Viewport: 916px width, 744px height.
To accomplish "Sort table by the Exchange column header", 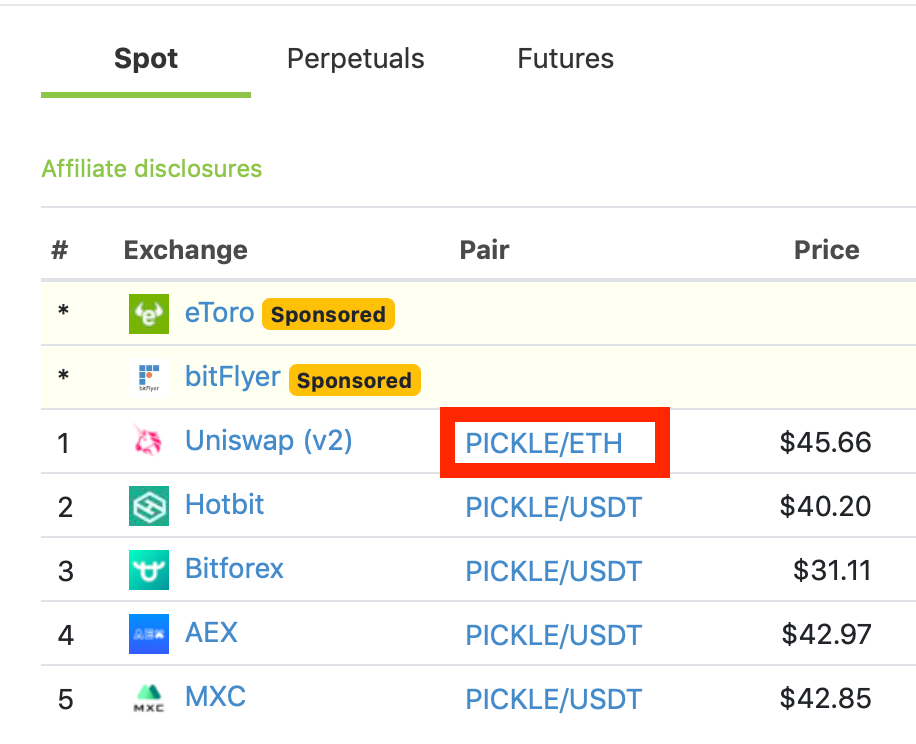I will (x=186, y=250).
